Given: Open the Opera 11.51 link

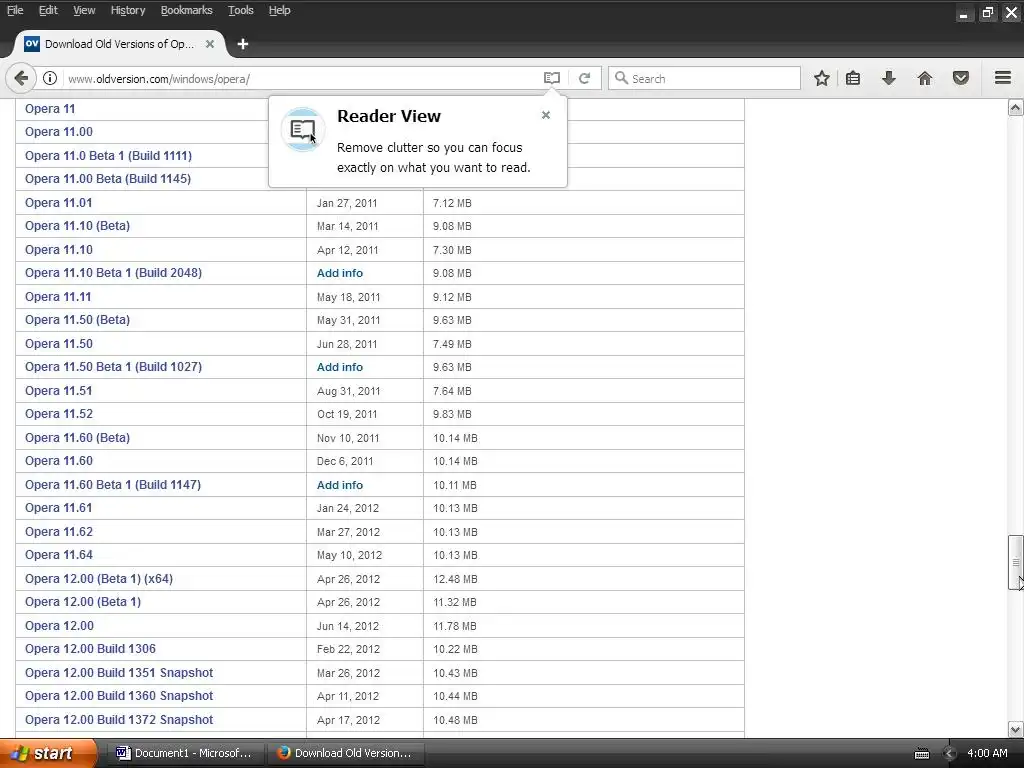Looking at the screenshot, I should 58,391.
